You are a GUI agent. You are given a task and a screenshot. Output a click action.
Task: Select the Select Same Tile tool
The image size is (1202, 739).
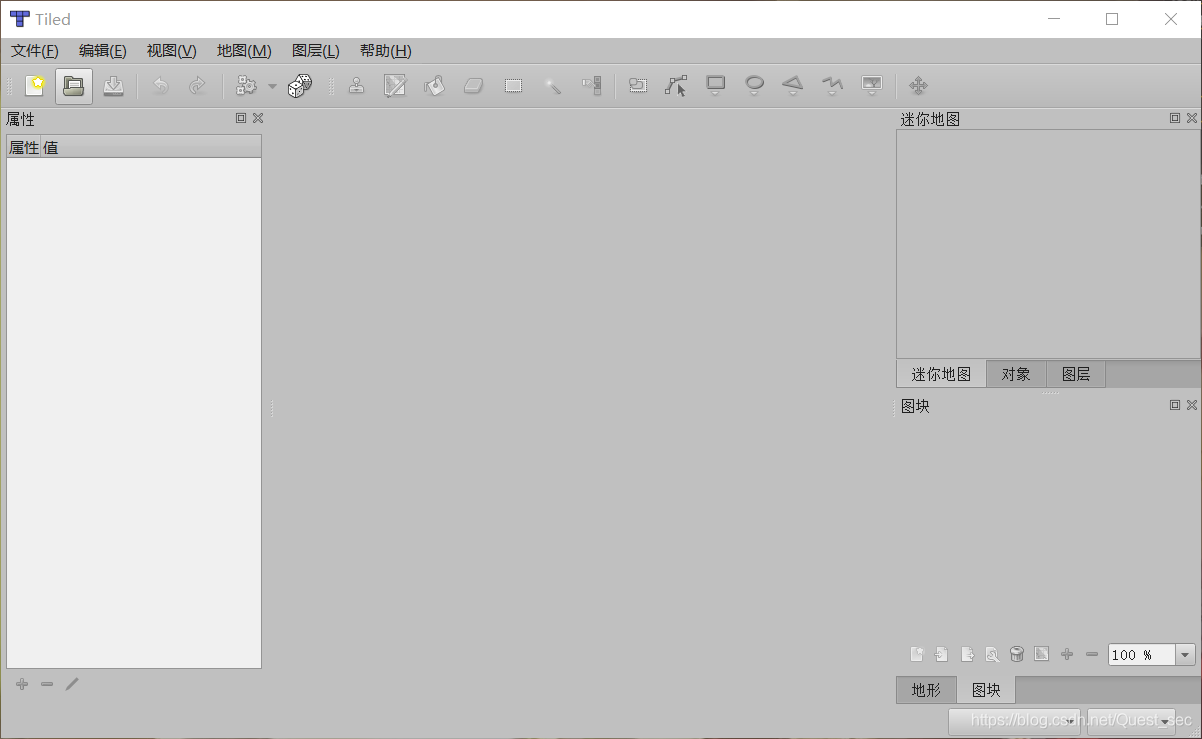(x=592, y=86)
